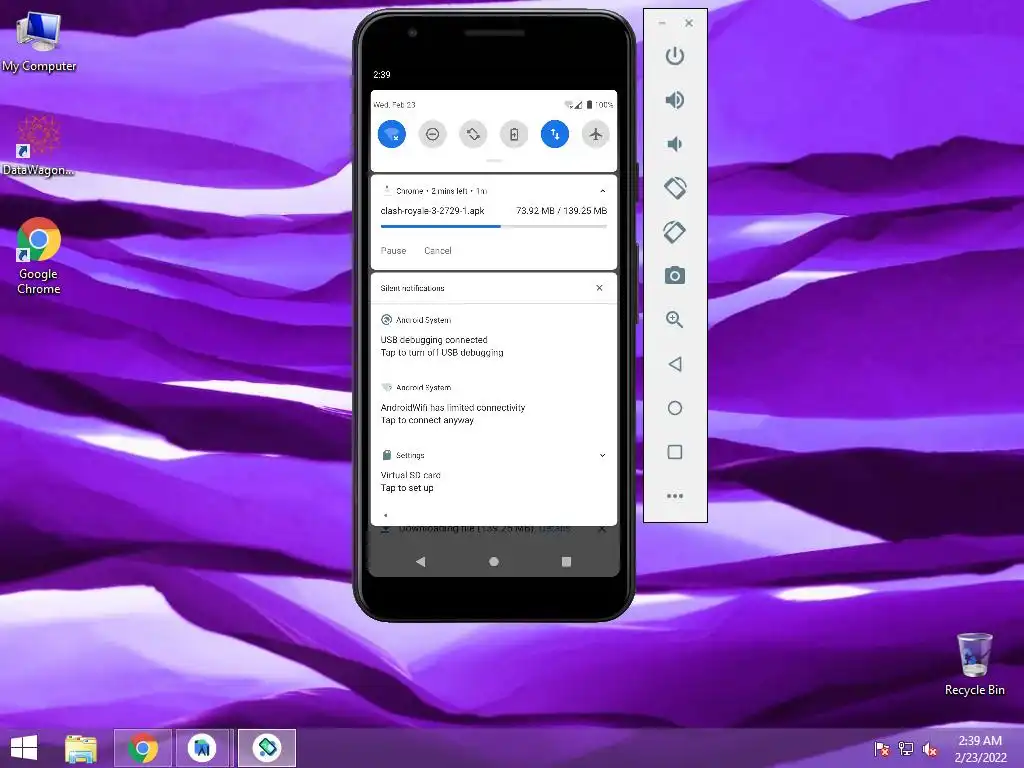Viewport: 1024px width, 768px height.
Task: Click the download progress bar
Action: coord(494,227)
